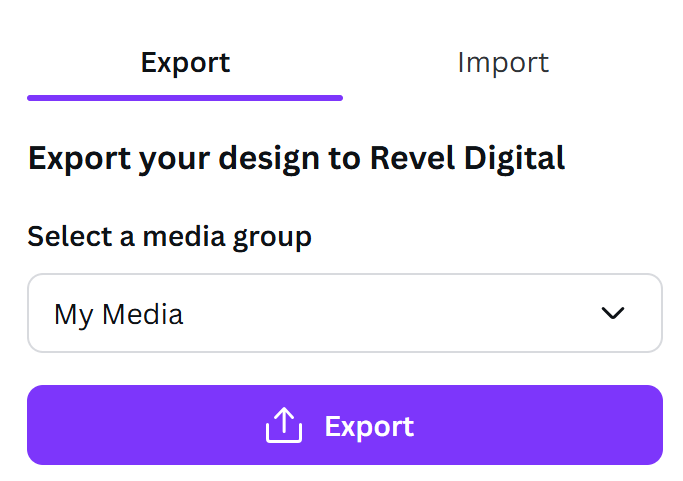The image size is (683, 481).
Task: Click the purple underline beneath Export tab
Action: click(x=185, y=98)
